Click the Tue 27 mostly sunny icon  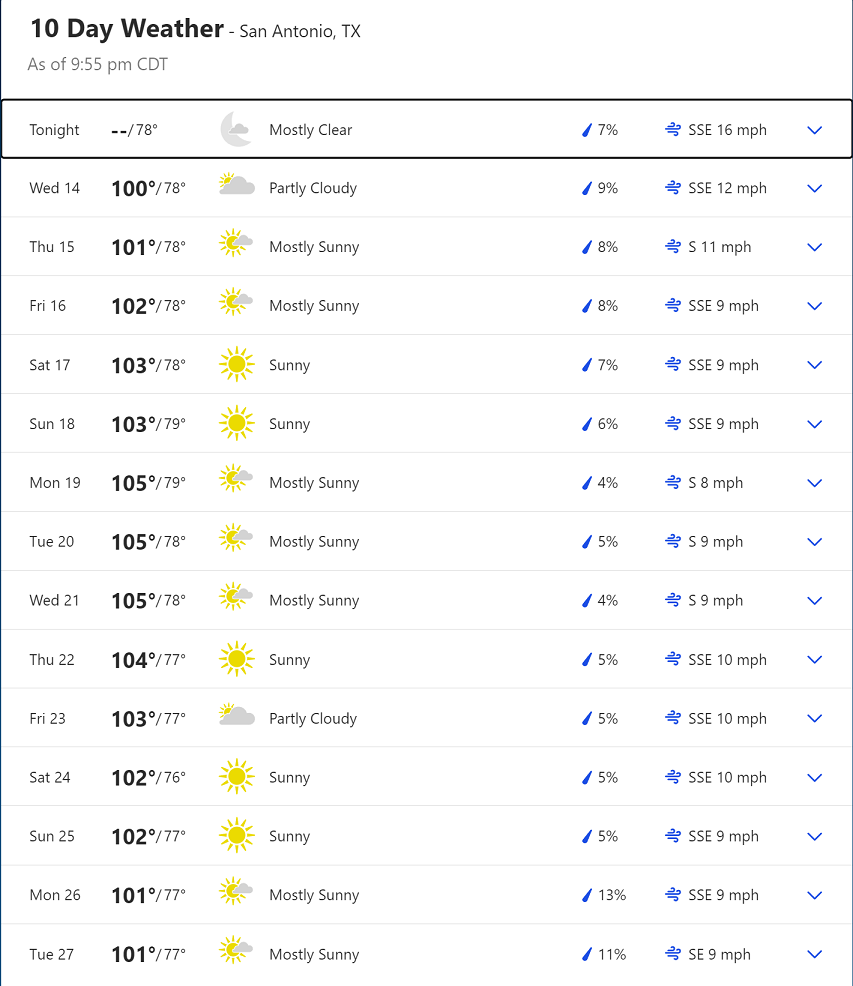tap(236, 950)
